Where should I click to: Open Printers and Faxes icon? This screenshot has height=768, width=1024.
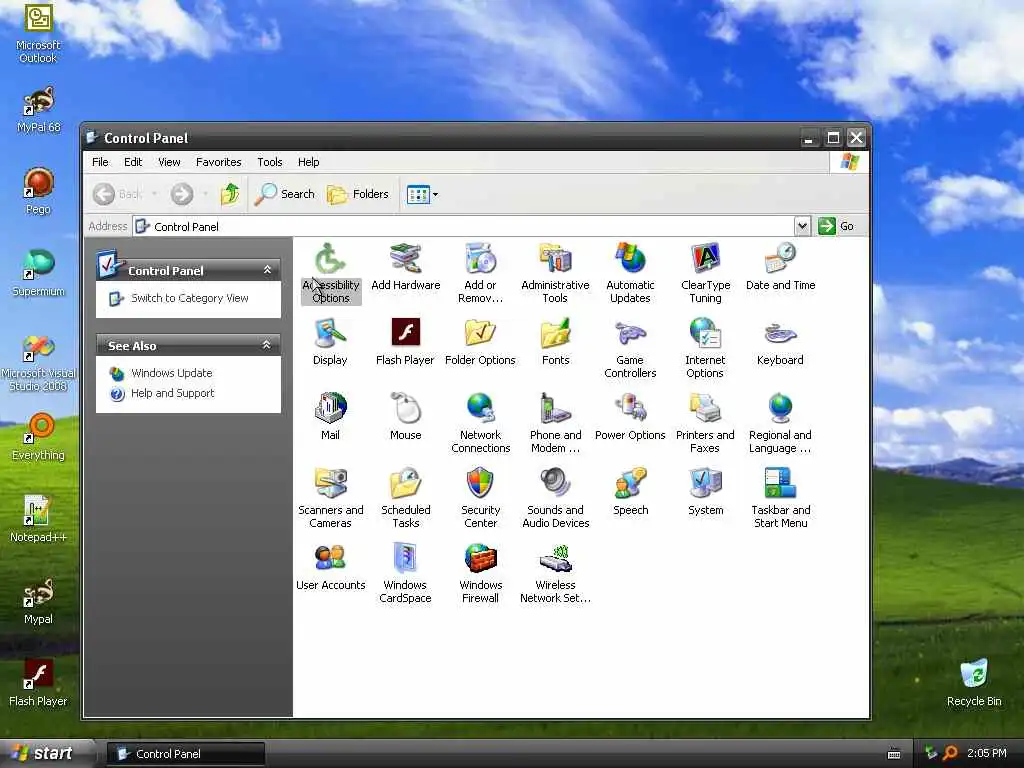click(x=705, y=423)
